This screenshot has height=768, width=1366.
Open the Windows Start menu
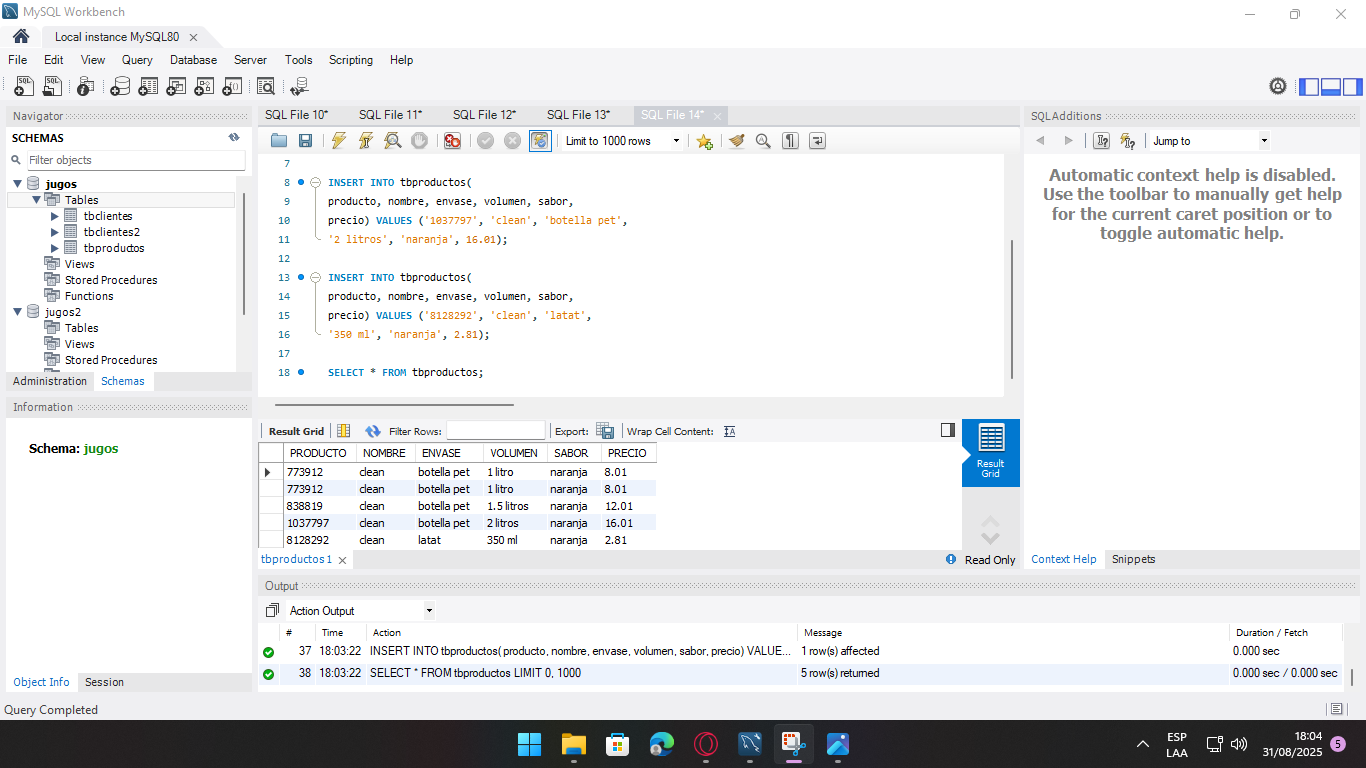point(529,744)
